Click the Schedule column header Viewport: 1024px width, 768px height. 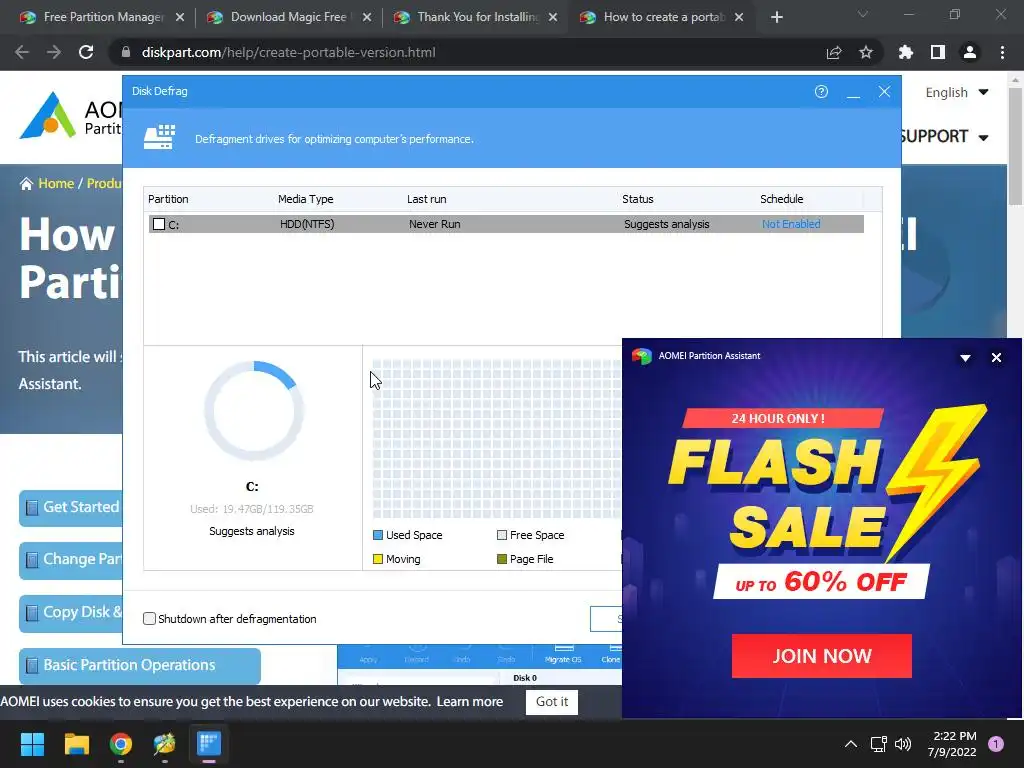click(781, 199)
